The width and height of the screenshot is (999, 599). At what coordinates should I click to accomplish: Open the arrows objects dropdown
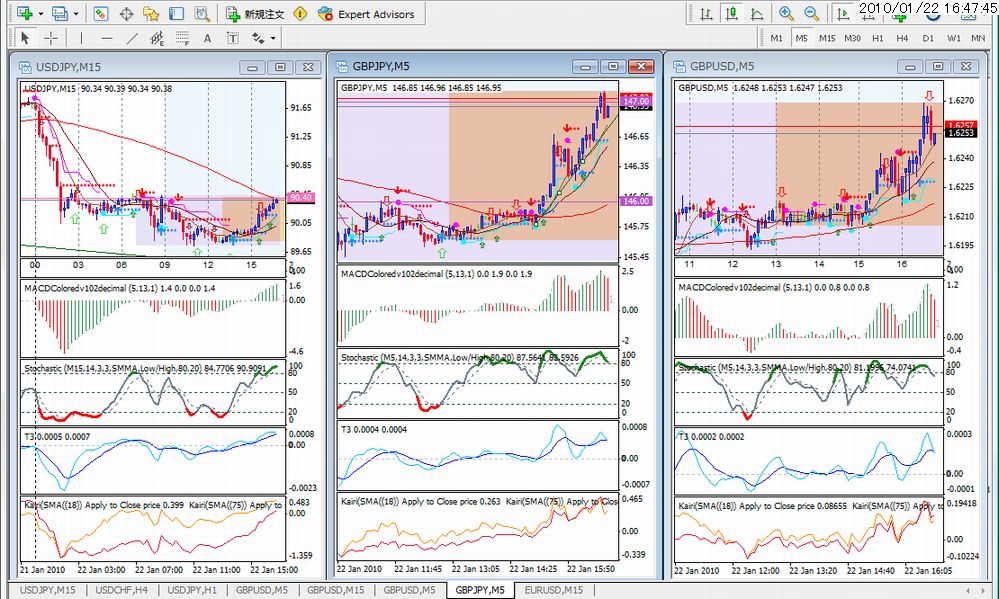(x=262, y=38)
